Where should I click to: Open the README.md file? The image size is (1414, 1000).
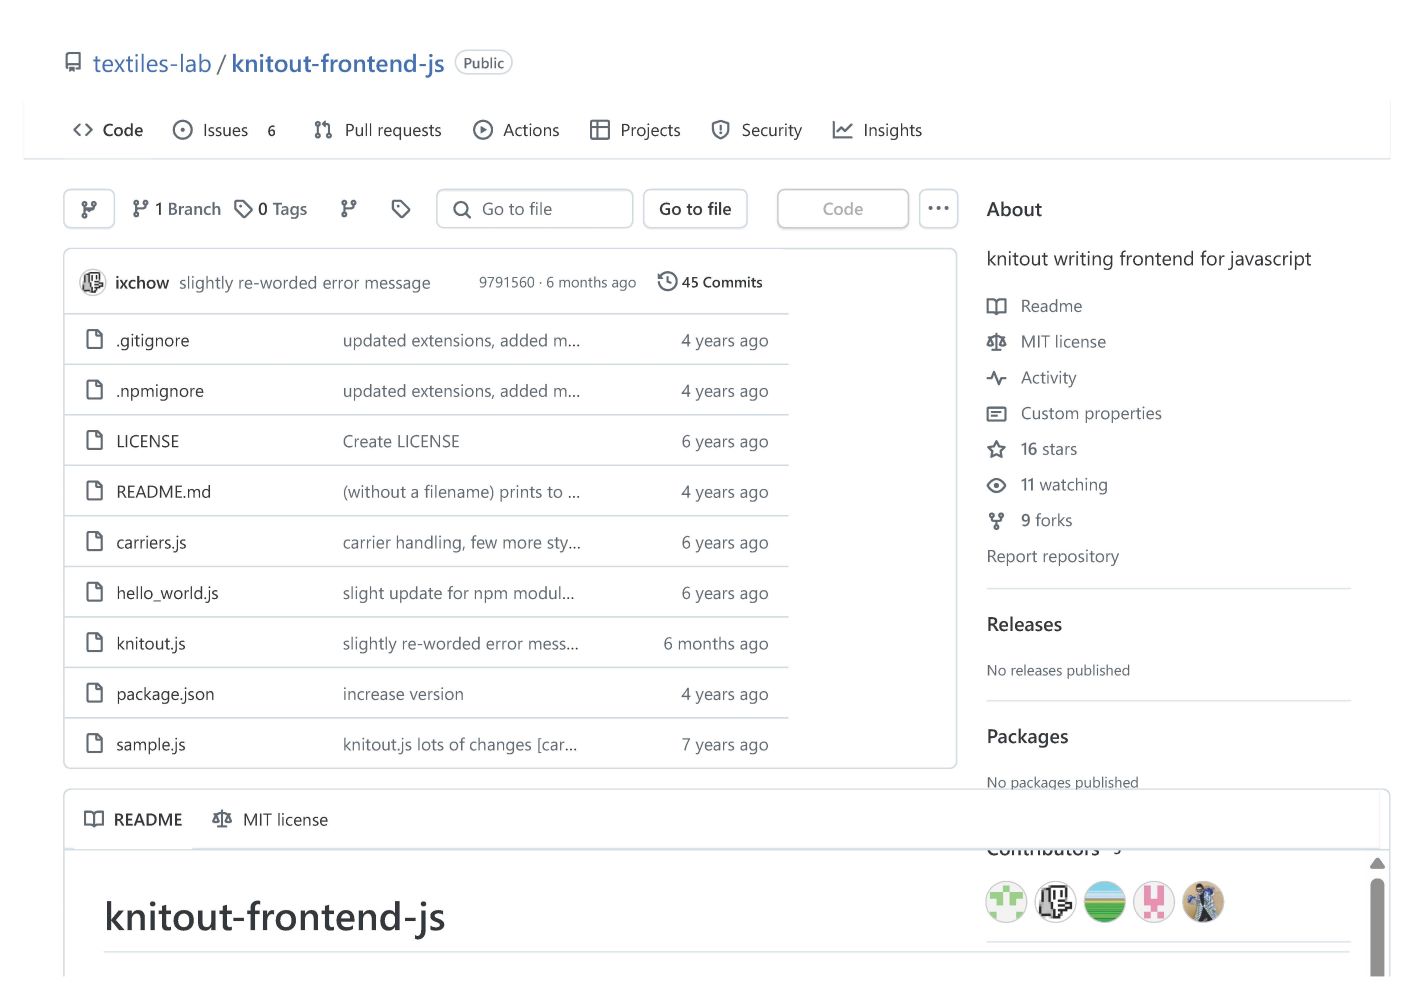pyautogui.click(x=164, y=492)
